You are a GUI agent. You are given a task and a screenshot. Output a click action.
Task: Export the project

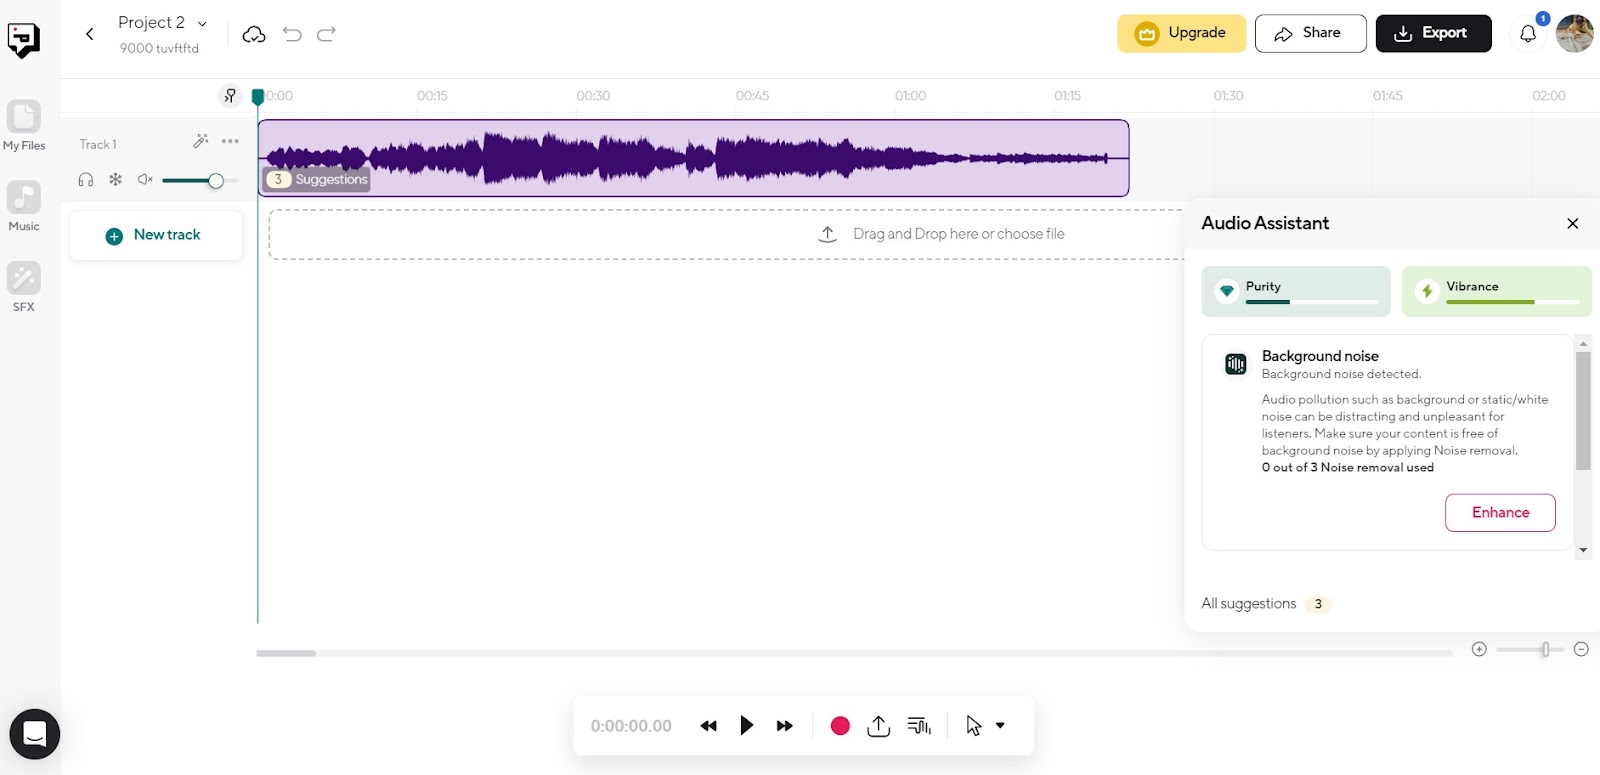[x=1434, y=33]
